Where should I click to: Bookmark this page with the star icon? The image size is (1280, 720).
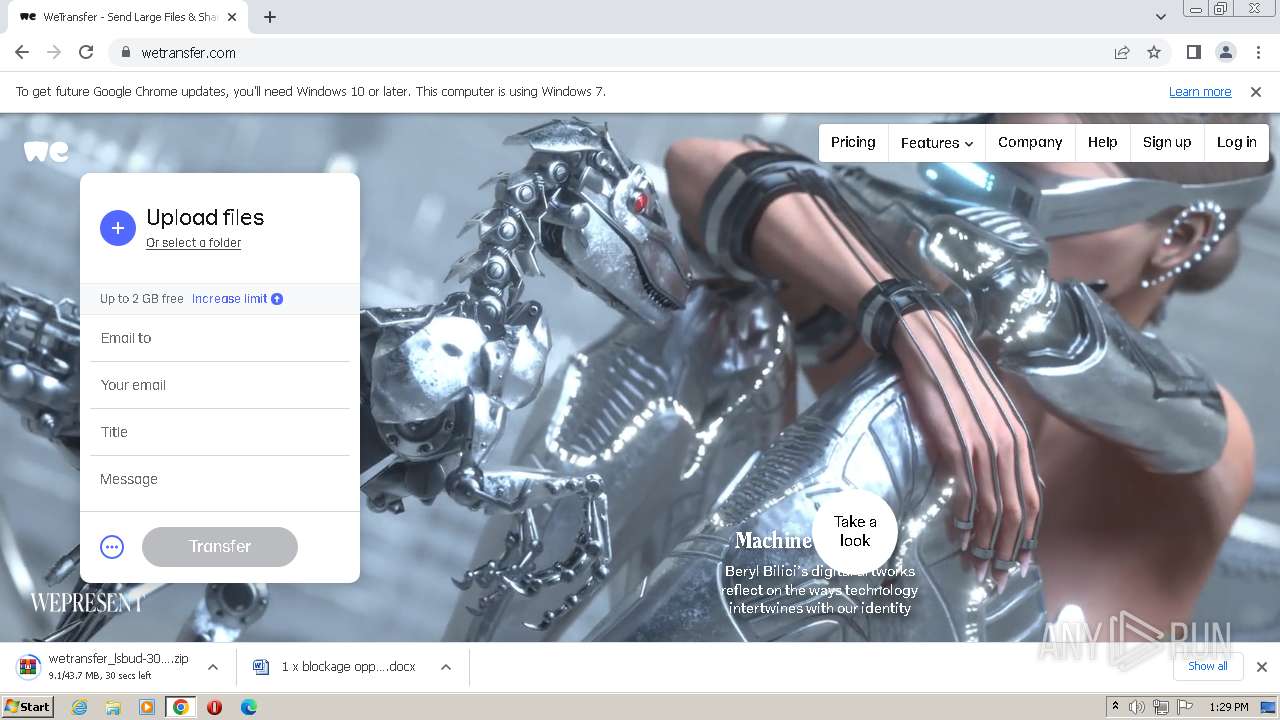click(x=1154, y=52)
